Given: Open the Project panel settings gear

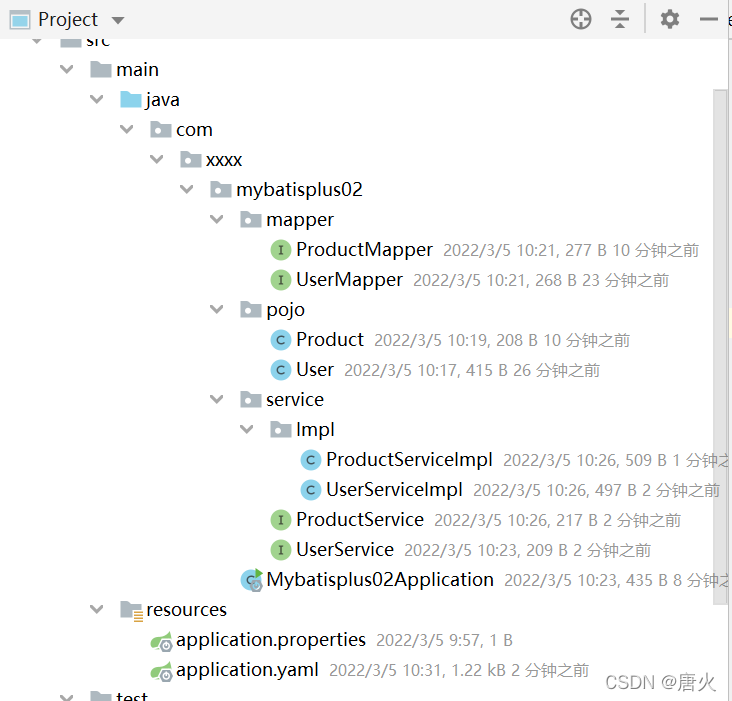Looking at the screenshot, I should [669, 20].
